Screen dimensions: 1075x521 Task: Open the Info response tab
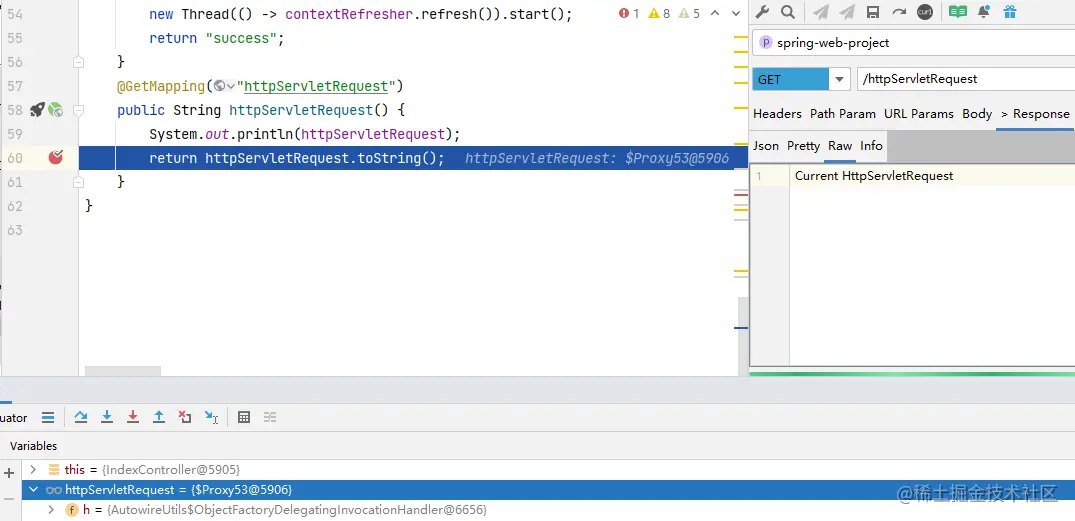click(871, 145)
